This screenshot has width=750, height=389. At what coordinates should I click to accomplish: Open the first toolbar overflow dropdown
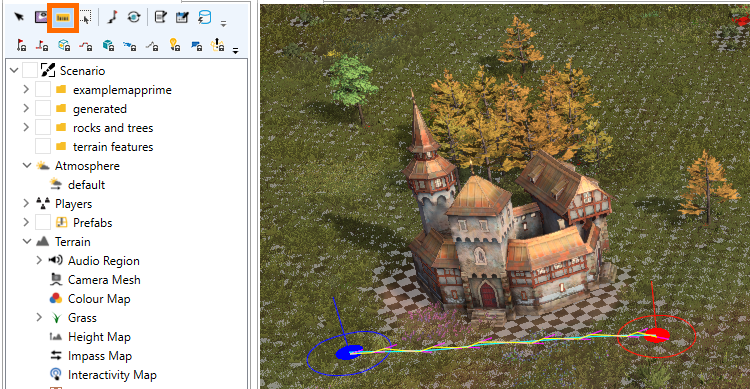[223, 23]
